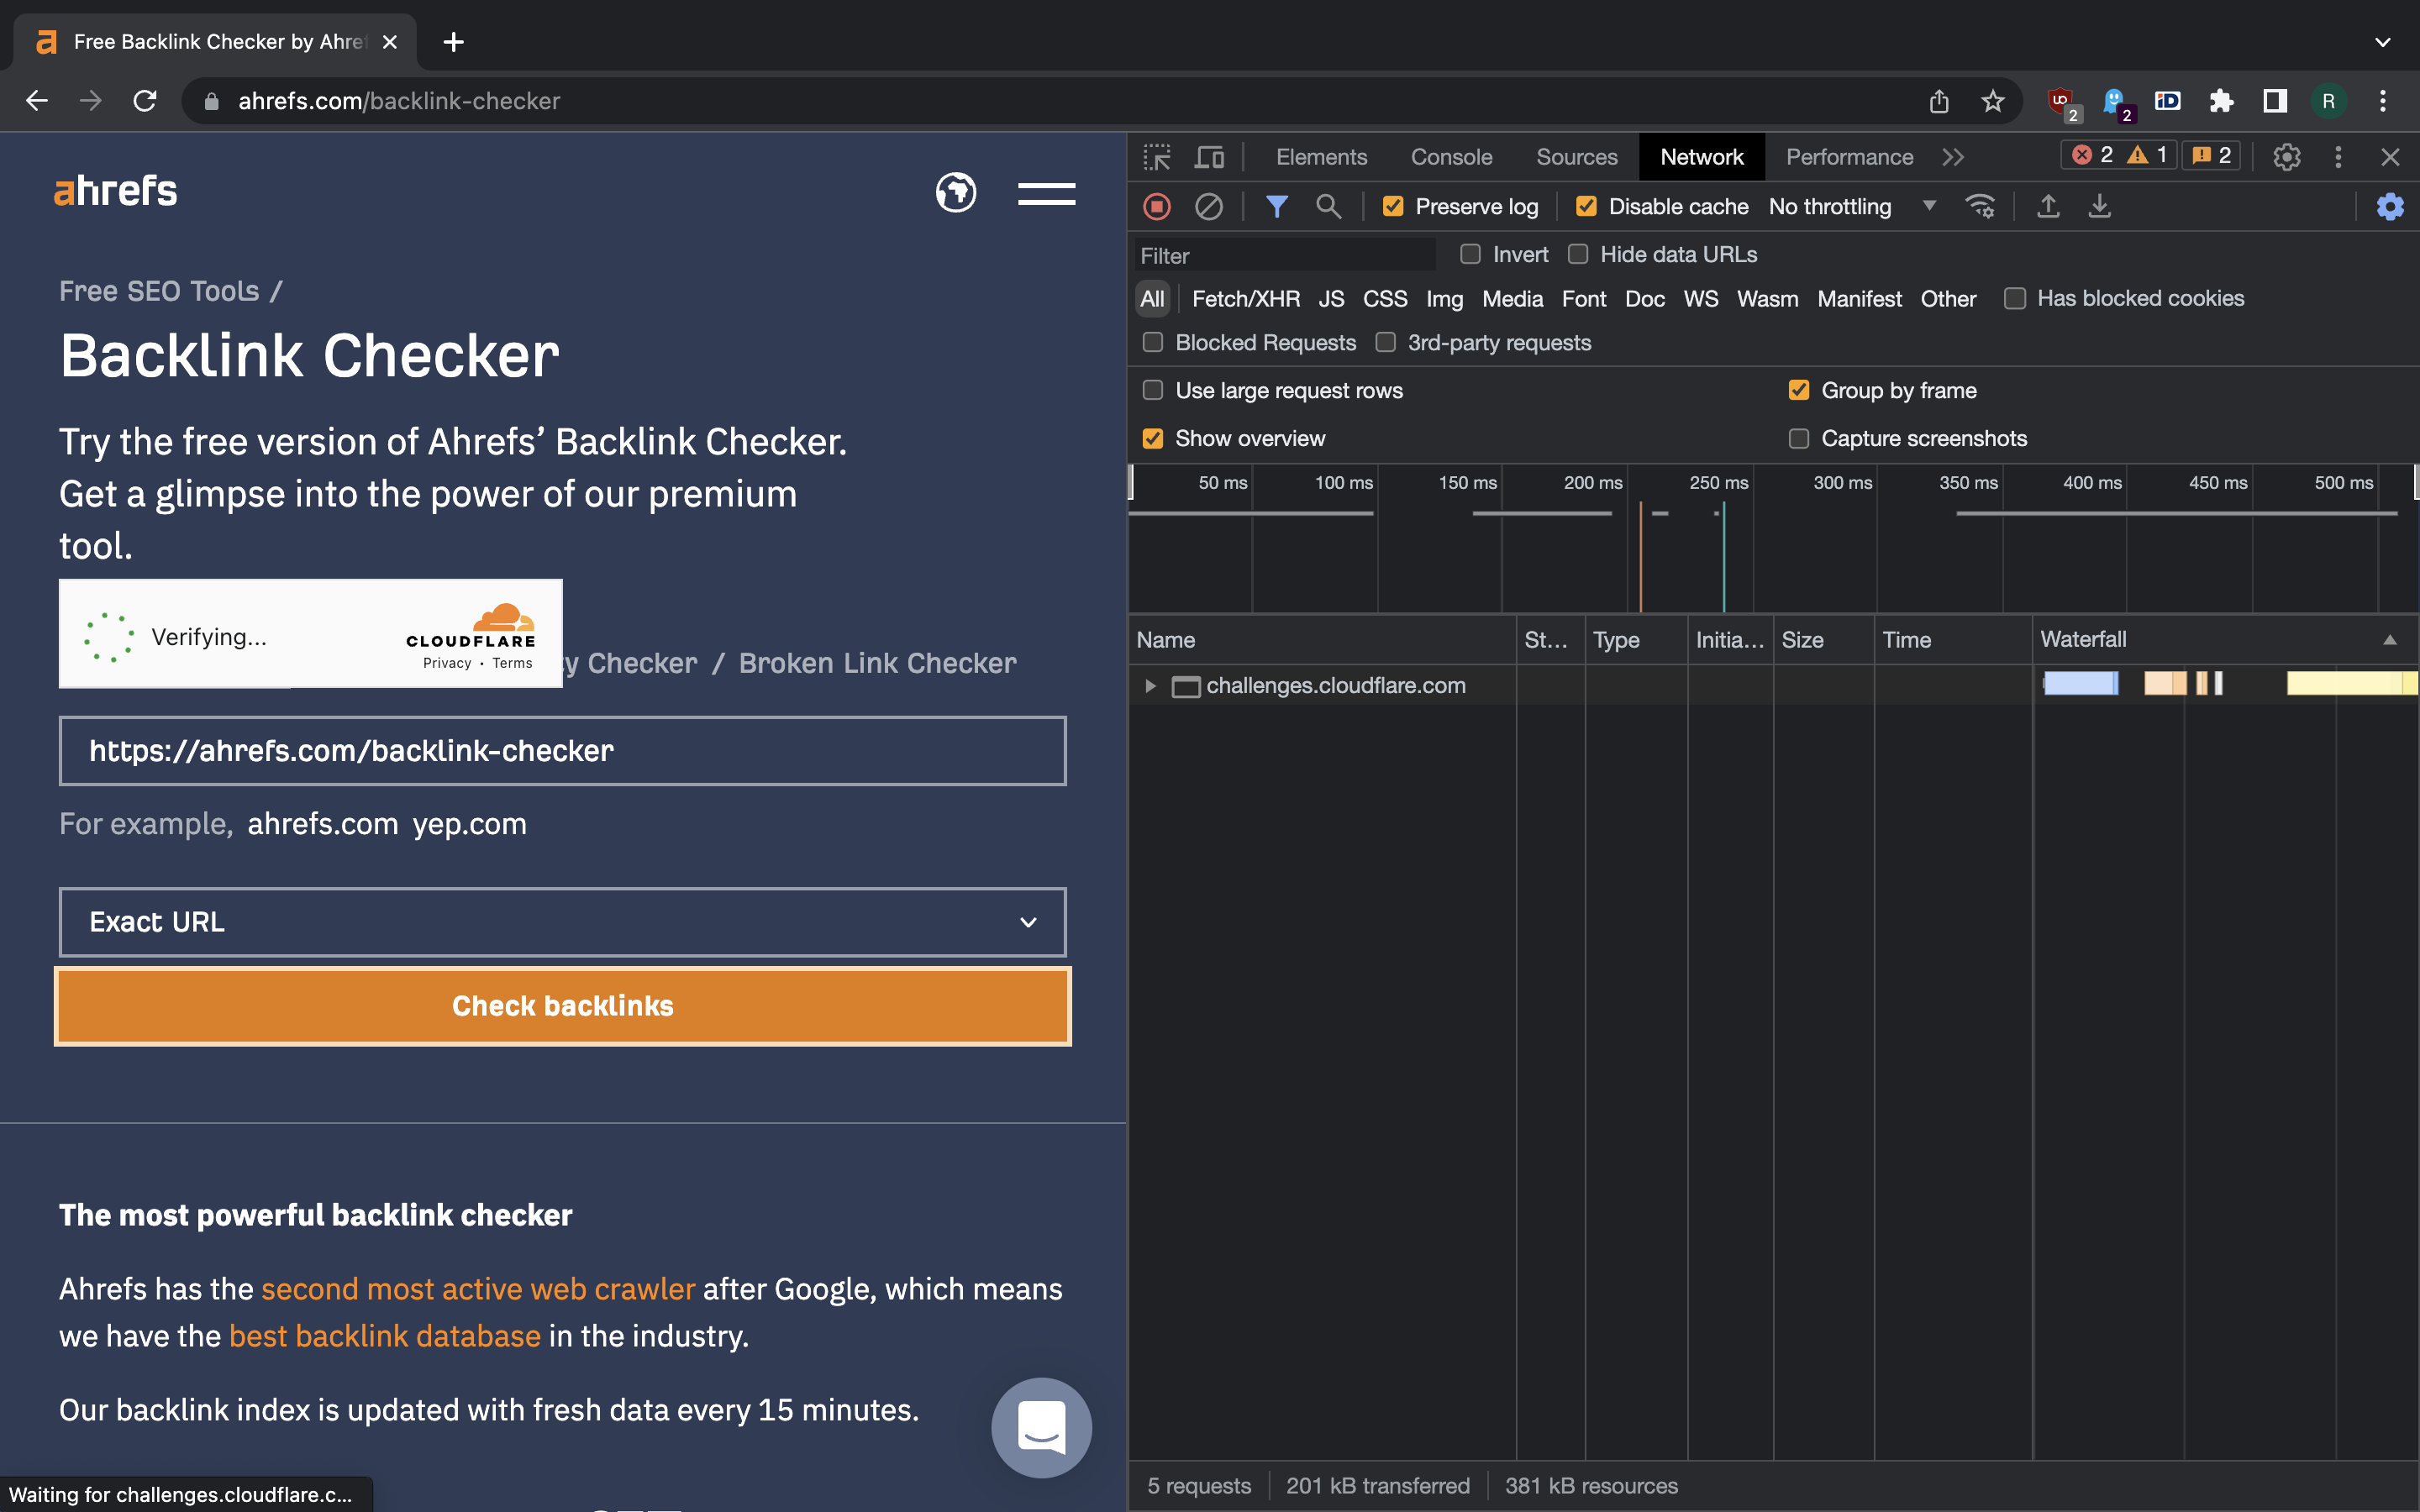Image resolution: width=2420 pixels, height=1512 pixels.
Task: Open the Exact URL mode dropdown
Action: click(x=563, y=922)
